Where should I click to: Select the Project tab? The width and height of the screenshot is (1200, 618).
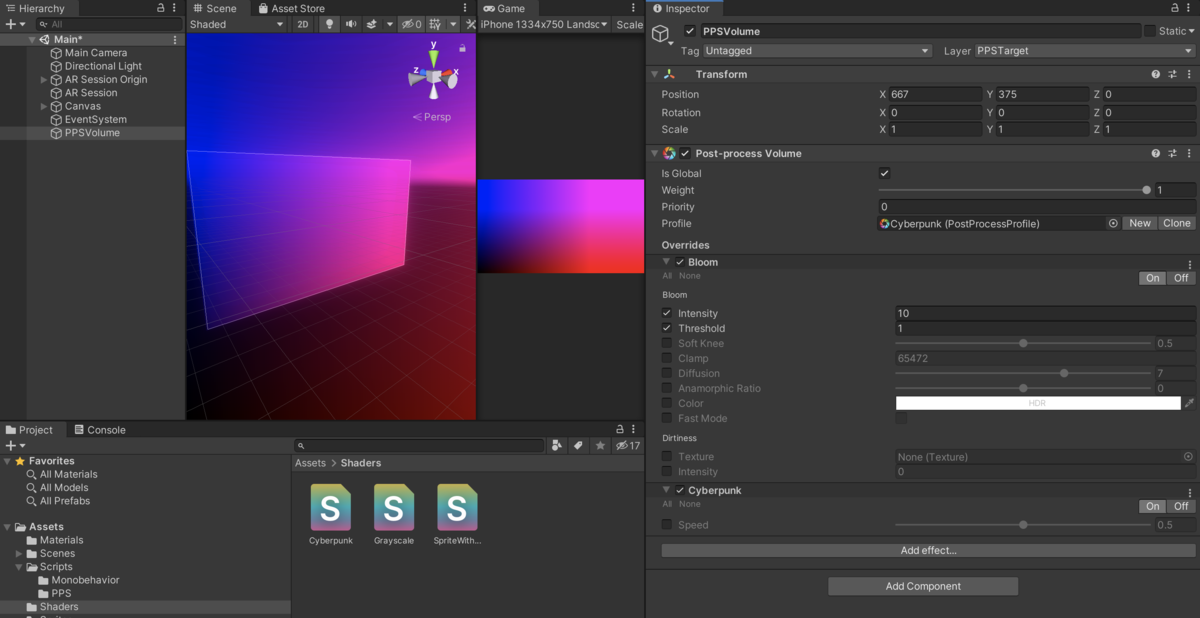[x=29, y=430]
